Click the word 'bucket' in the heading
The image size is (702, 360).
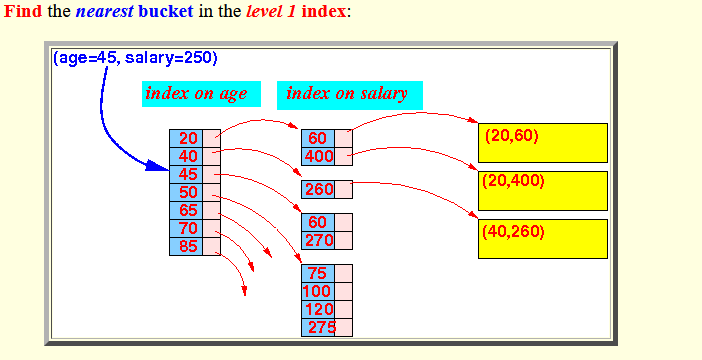pos(166,11)
